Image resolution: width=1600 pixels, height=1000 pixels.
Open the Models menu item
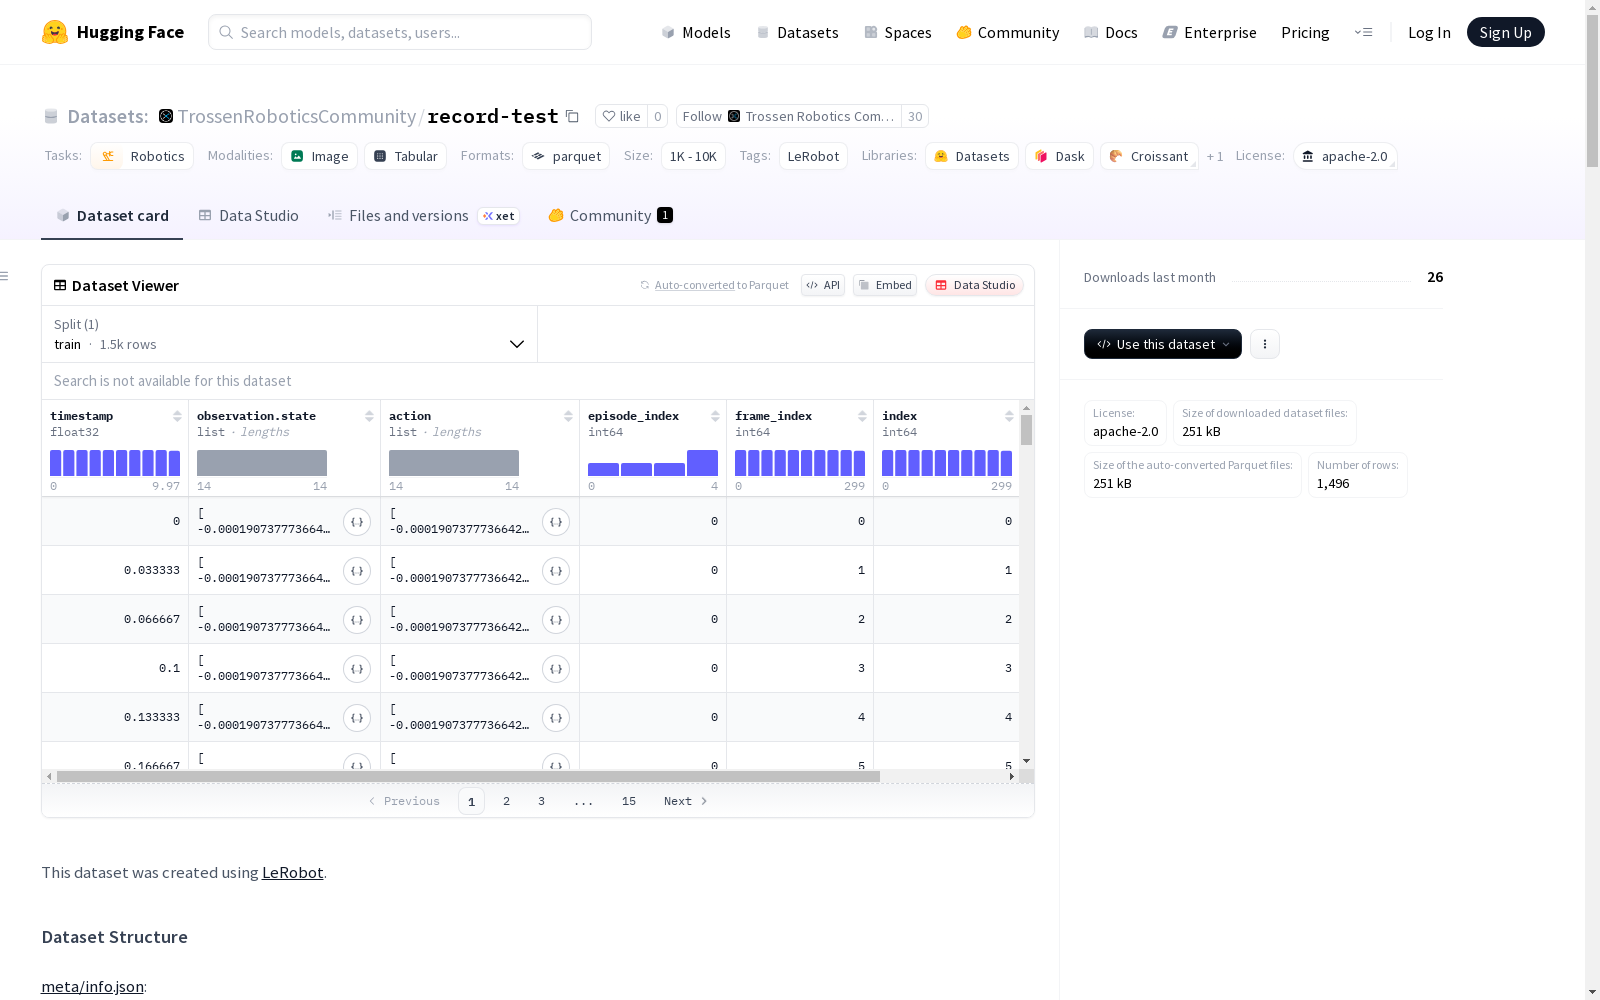[x=695, y=32]
